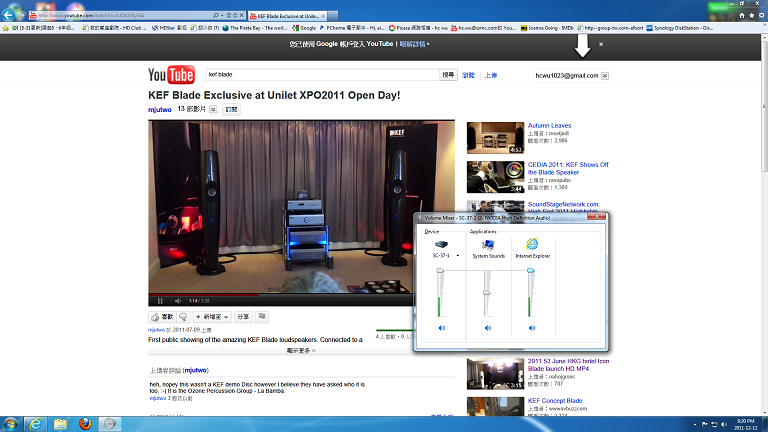Viewport: 768px width, 432px height.
Task: Open the SC-37-1 device dropdown
Action: 458,256
